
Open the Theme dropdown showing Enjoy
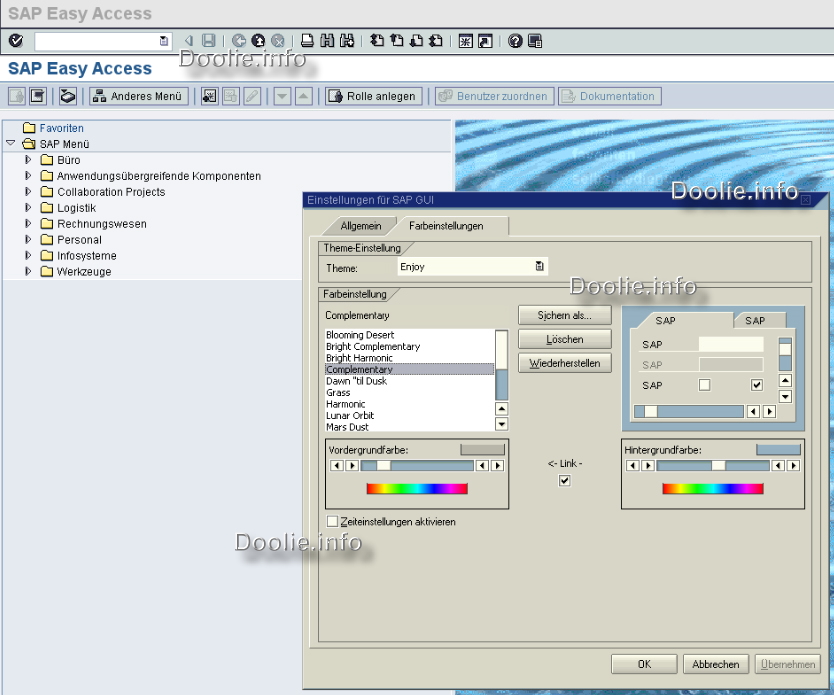coord(539,266)
